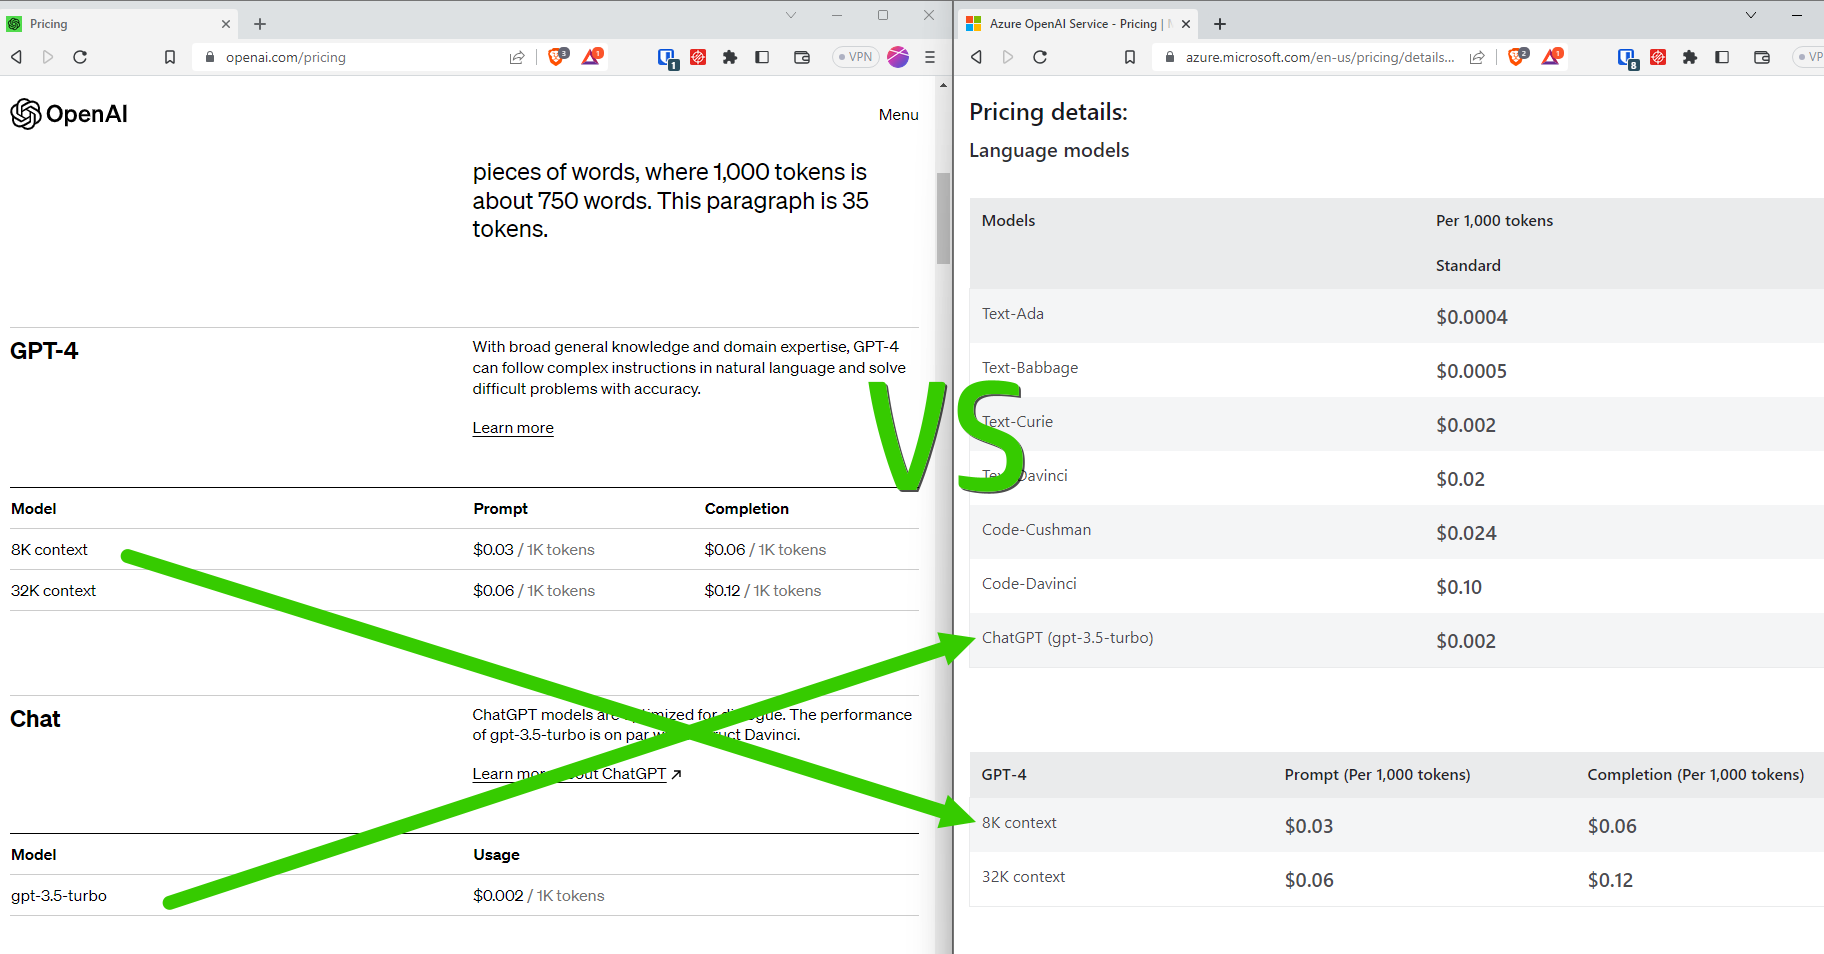Open tab search chevron in Azure window
1824x954 pixels.
(x=1751, y=15)
